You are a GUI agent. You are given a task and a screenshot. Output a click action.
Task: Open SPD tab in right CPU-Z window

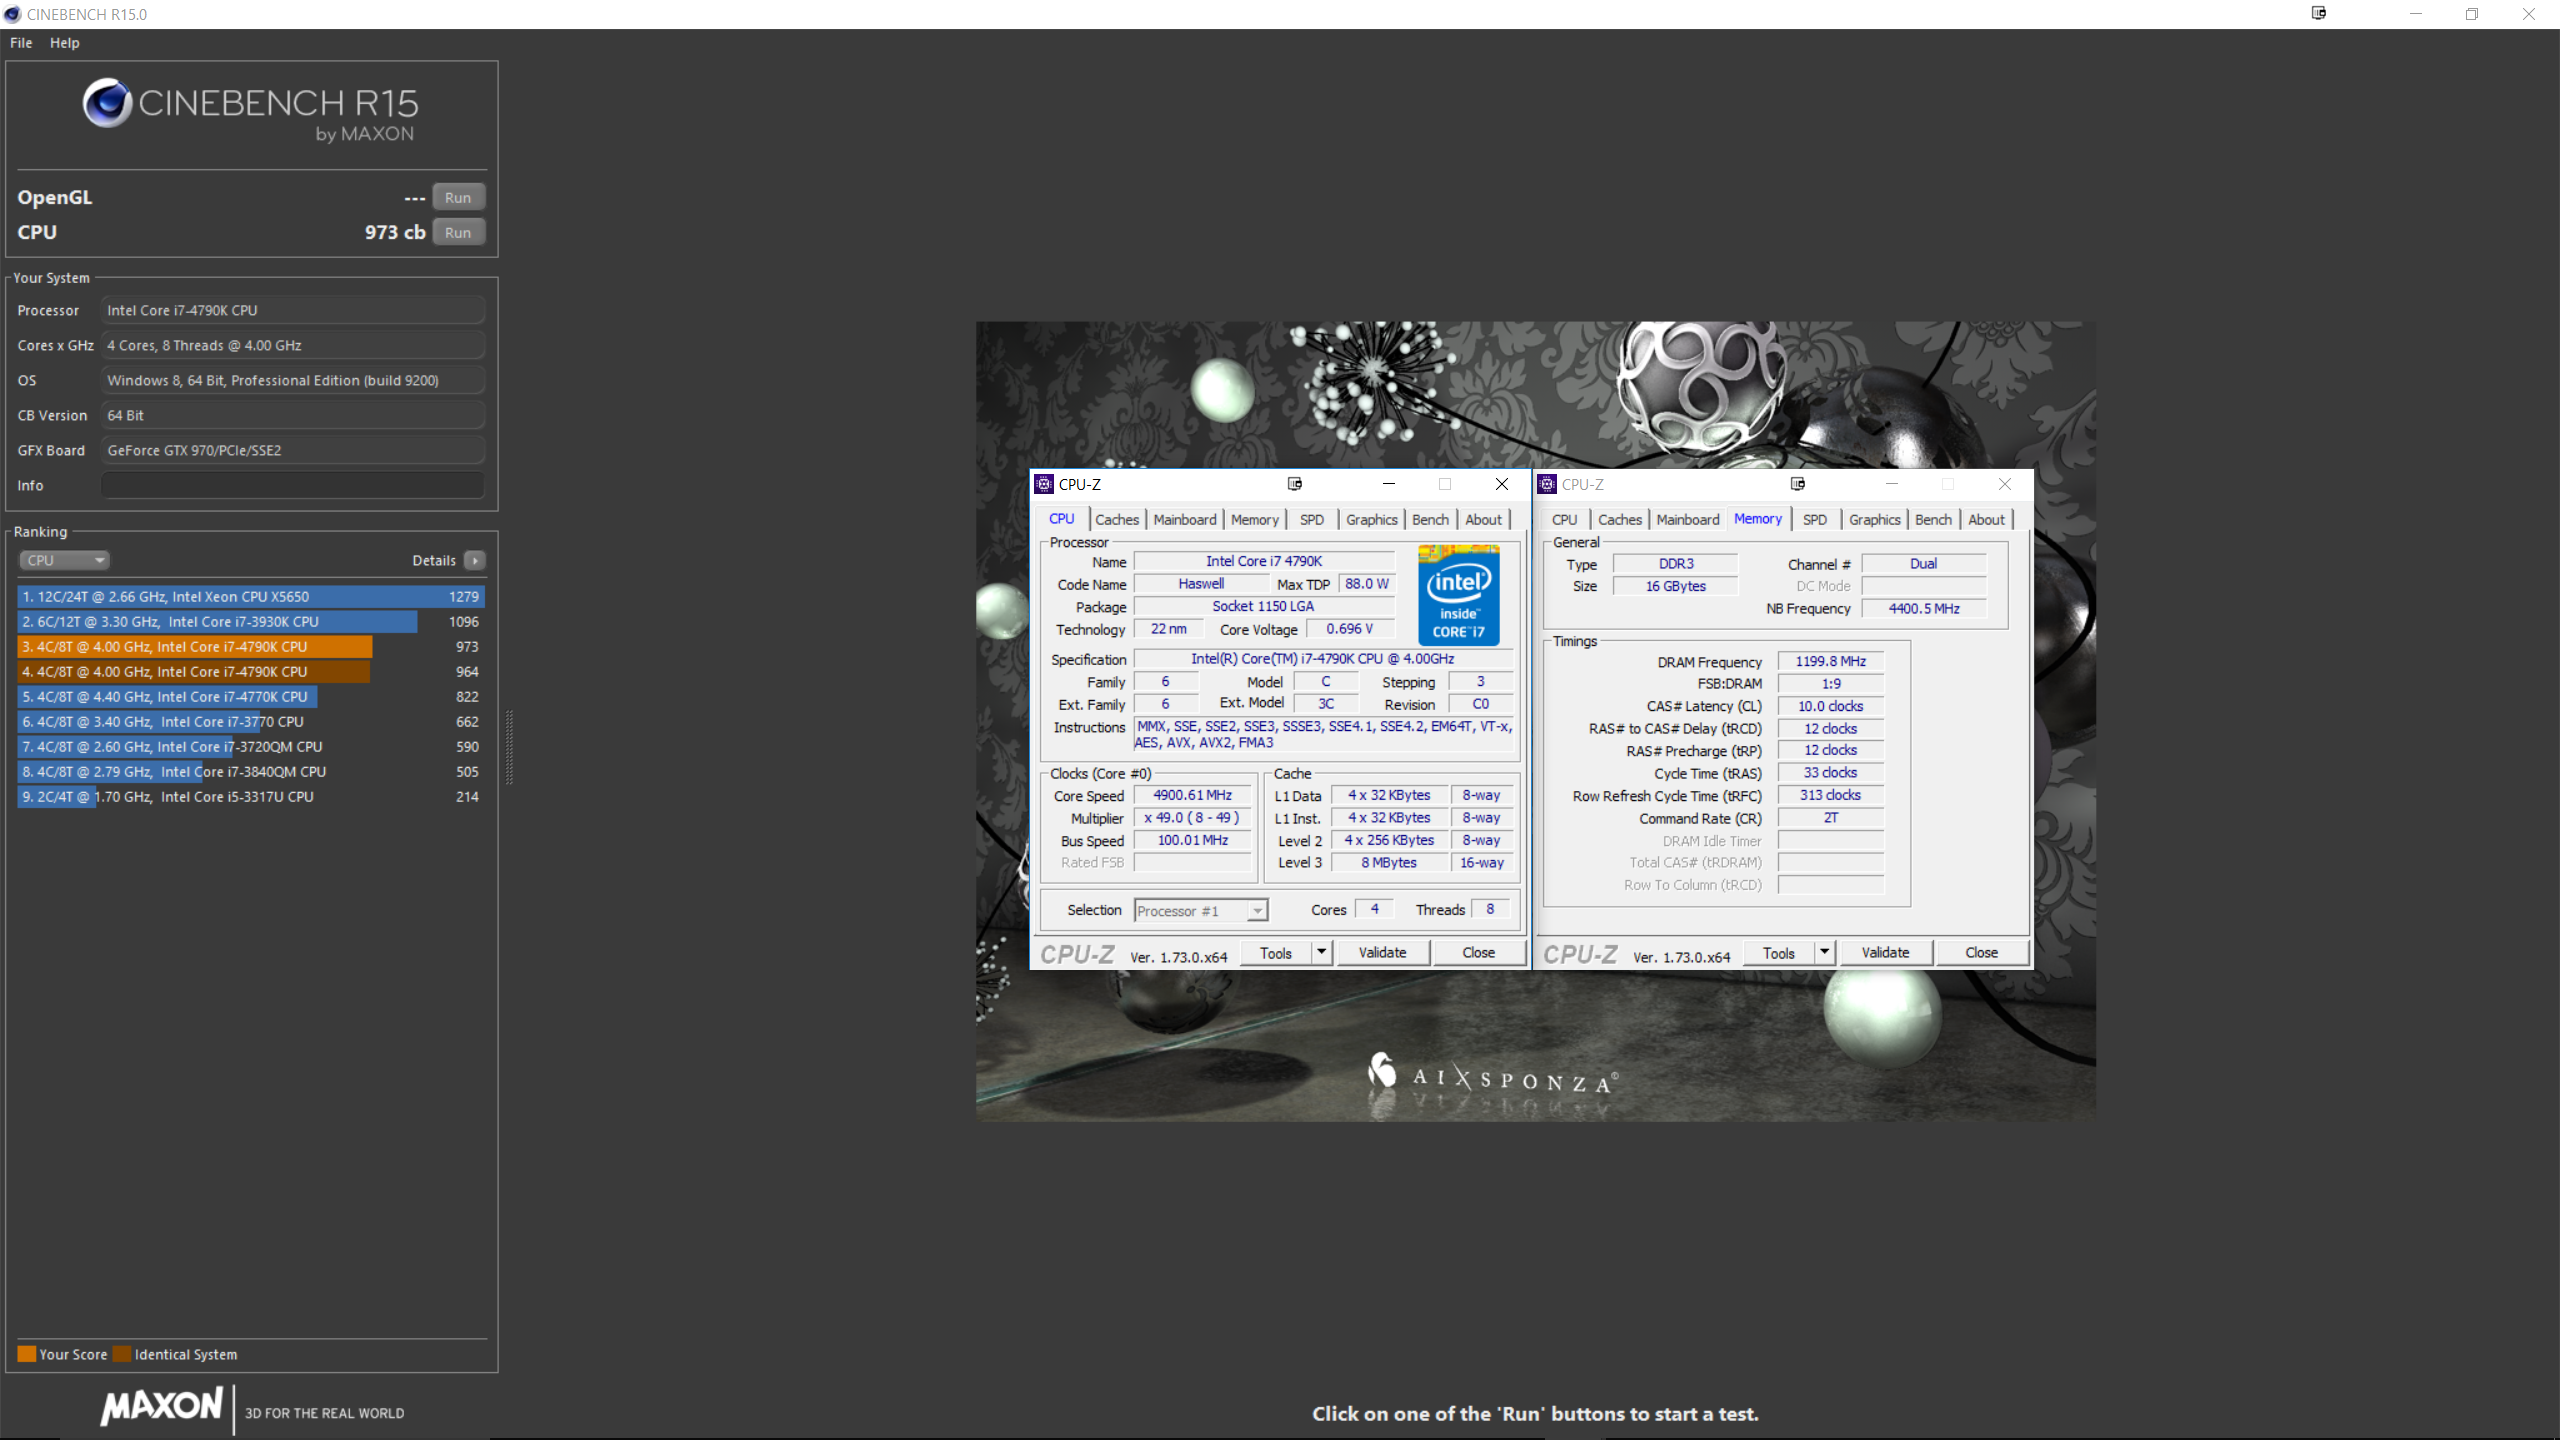point(1815,519)
